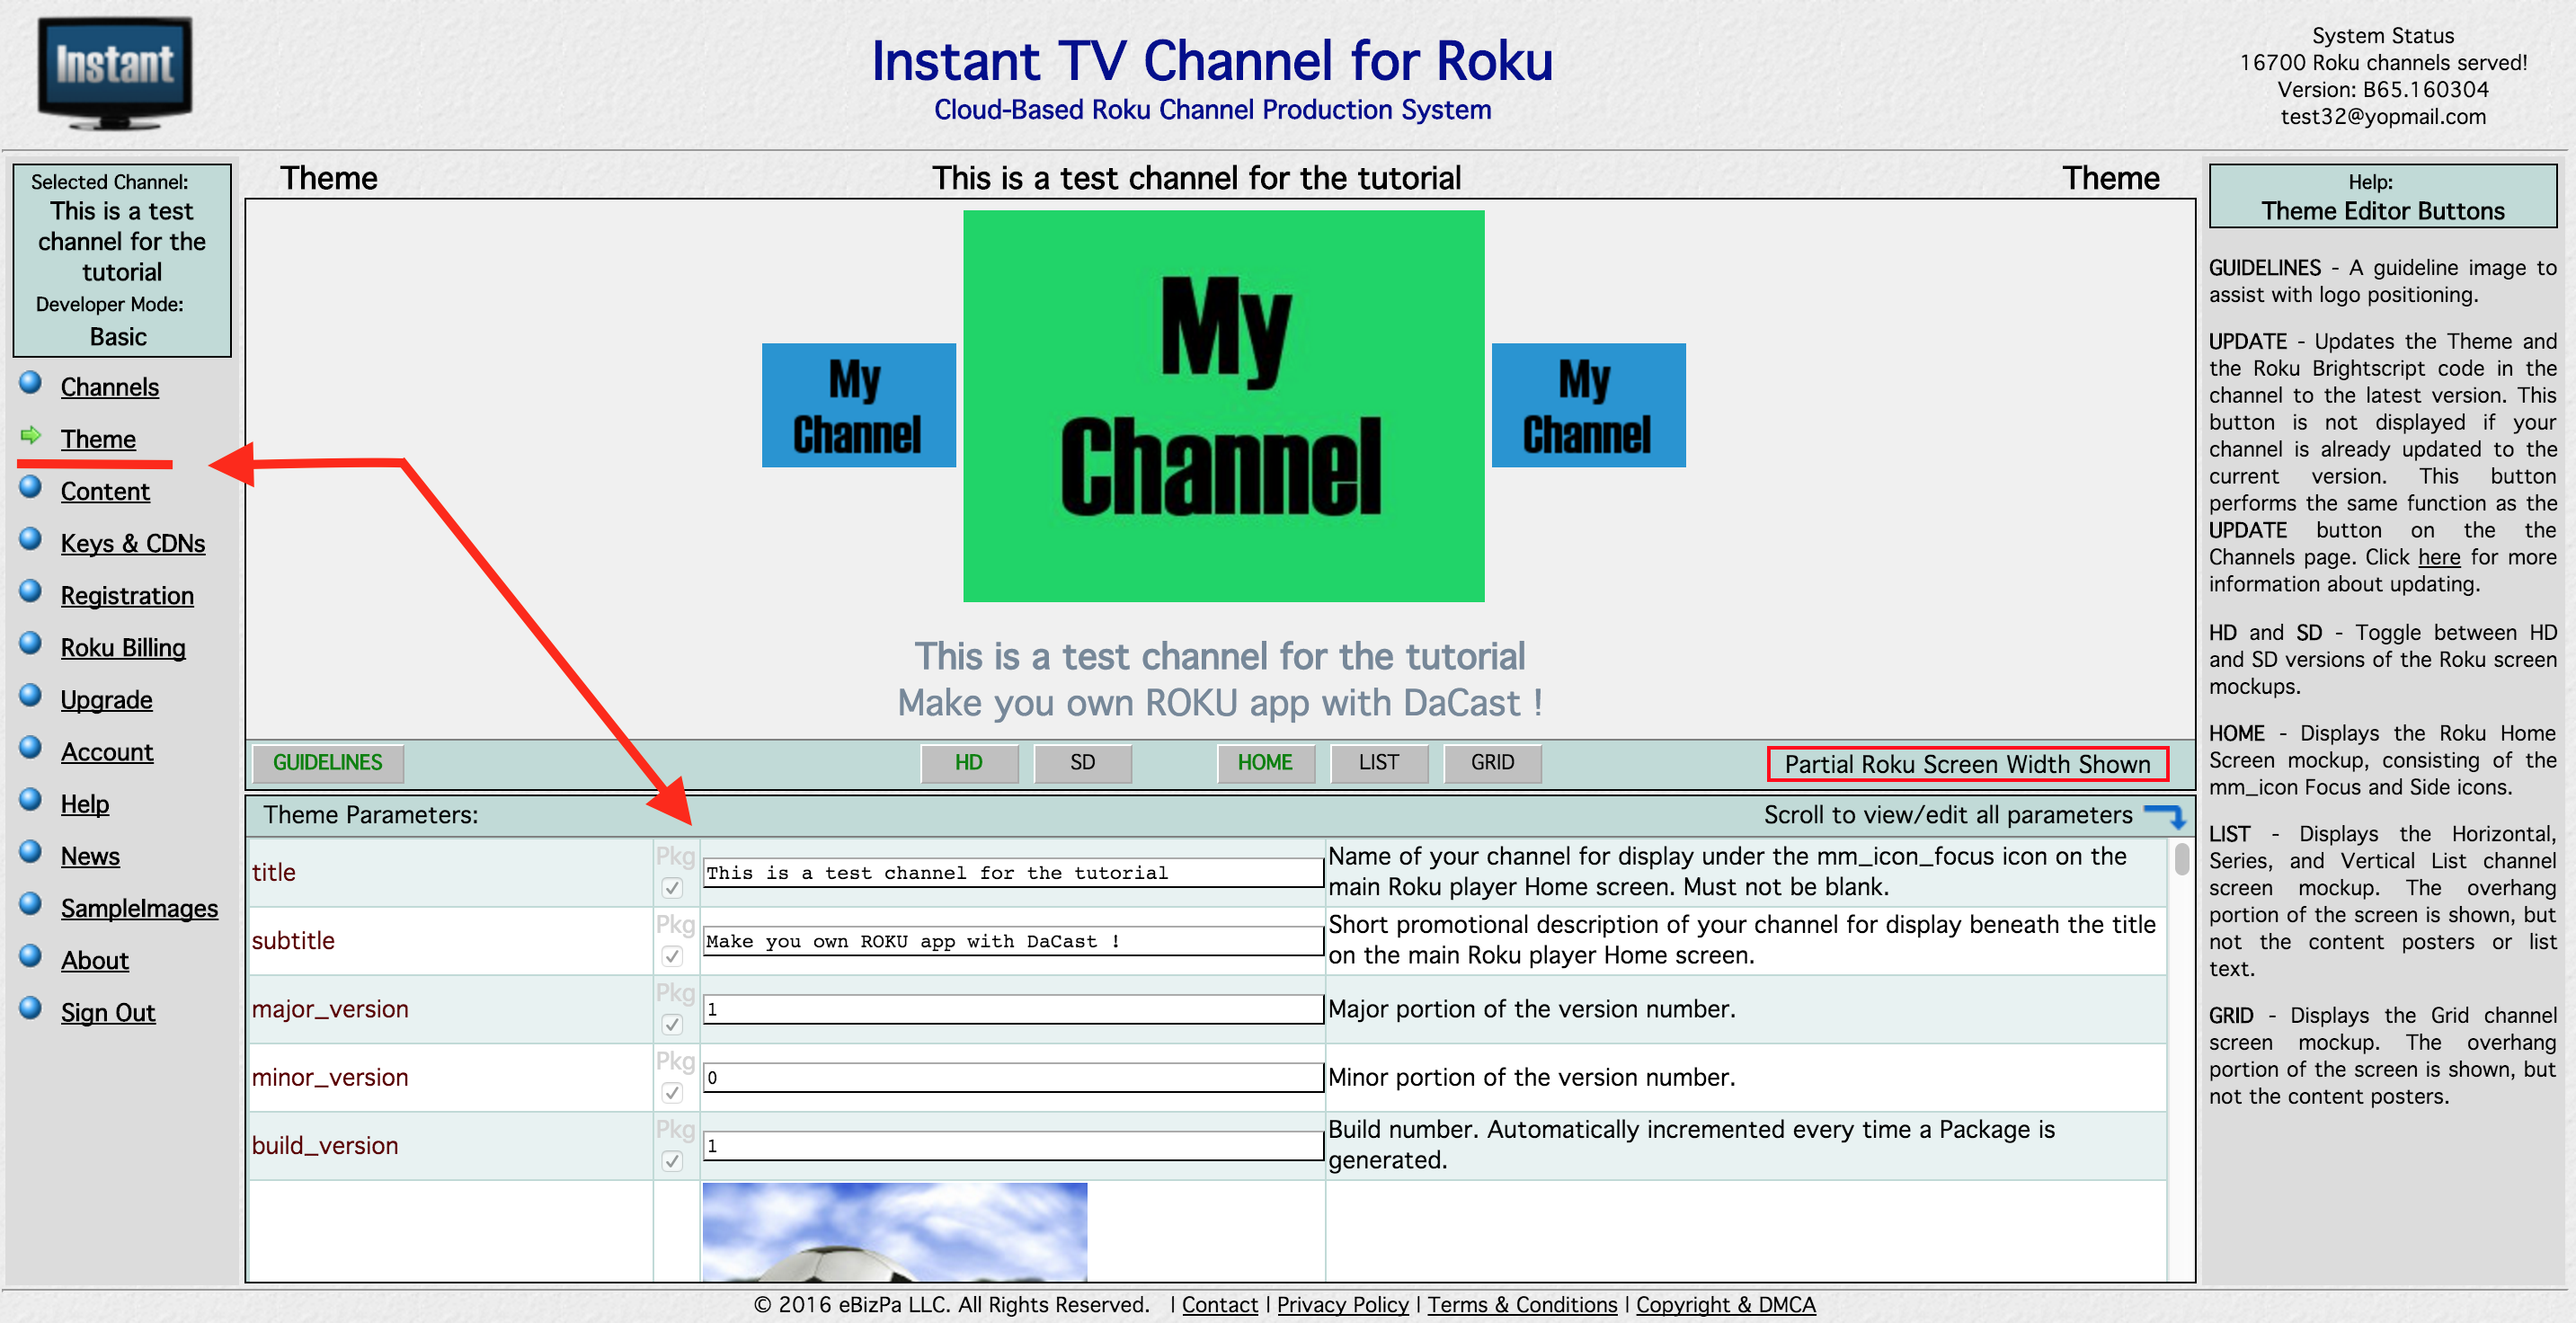Click the blue bullet beside Sign Out
The height and width of the screenshot is (1323, 2576).
31,1007
